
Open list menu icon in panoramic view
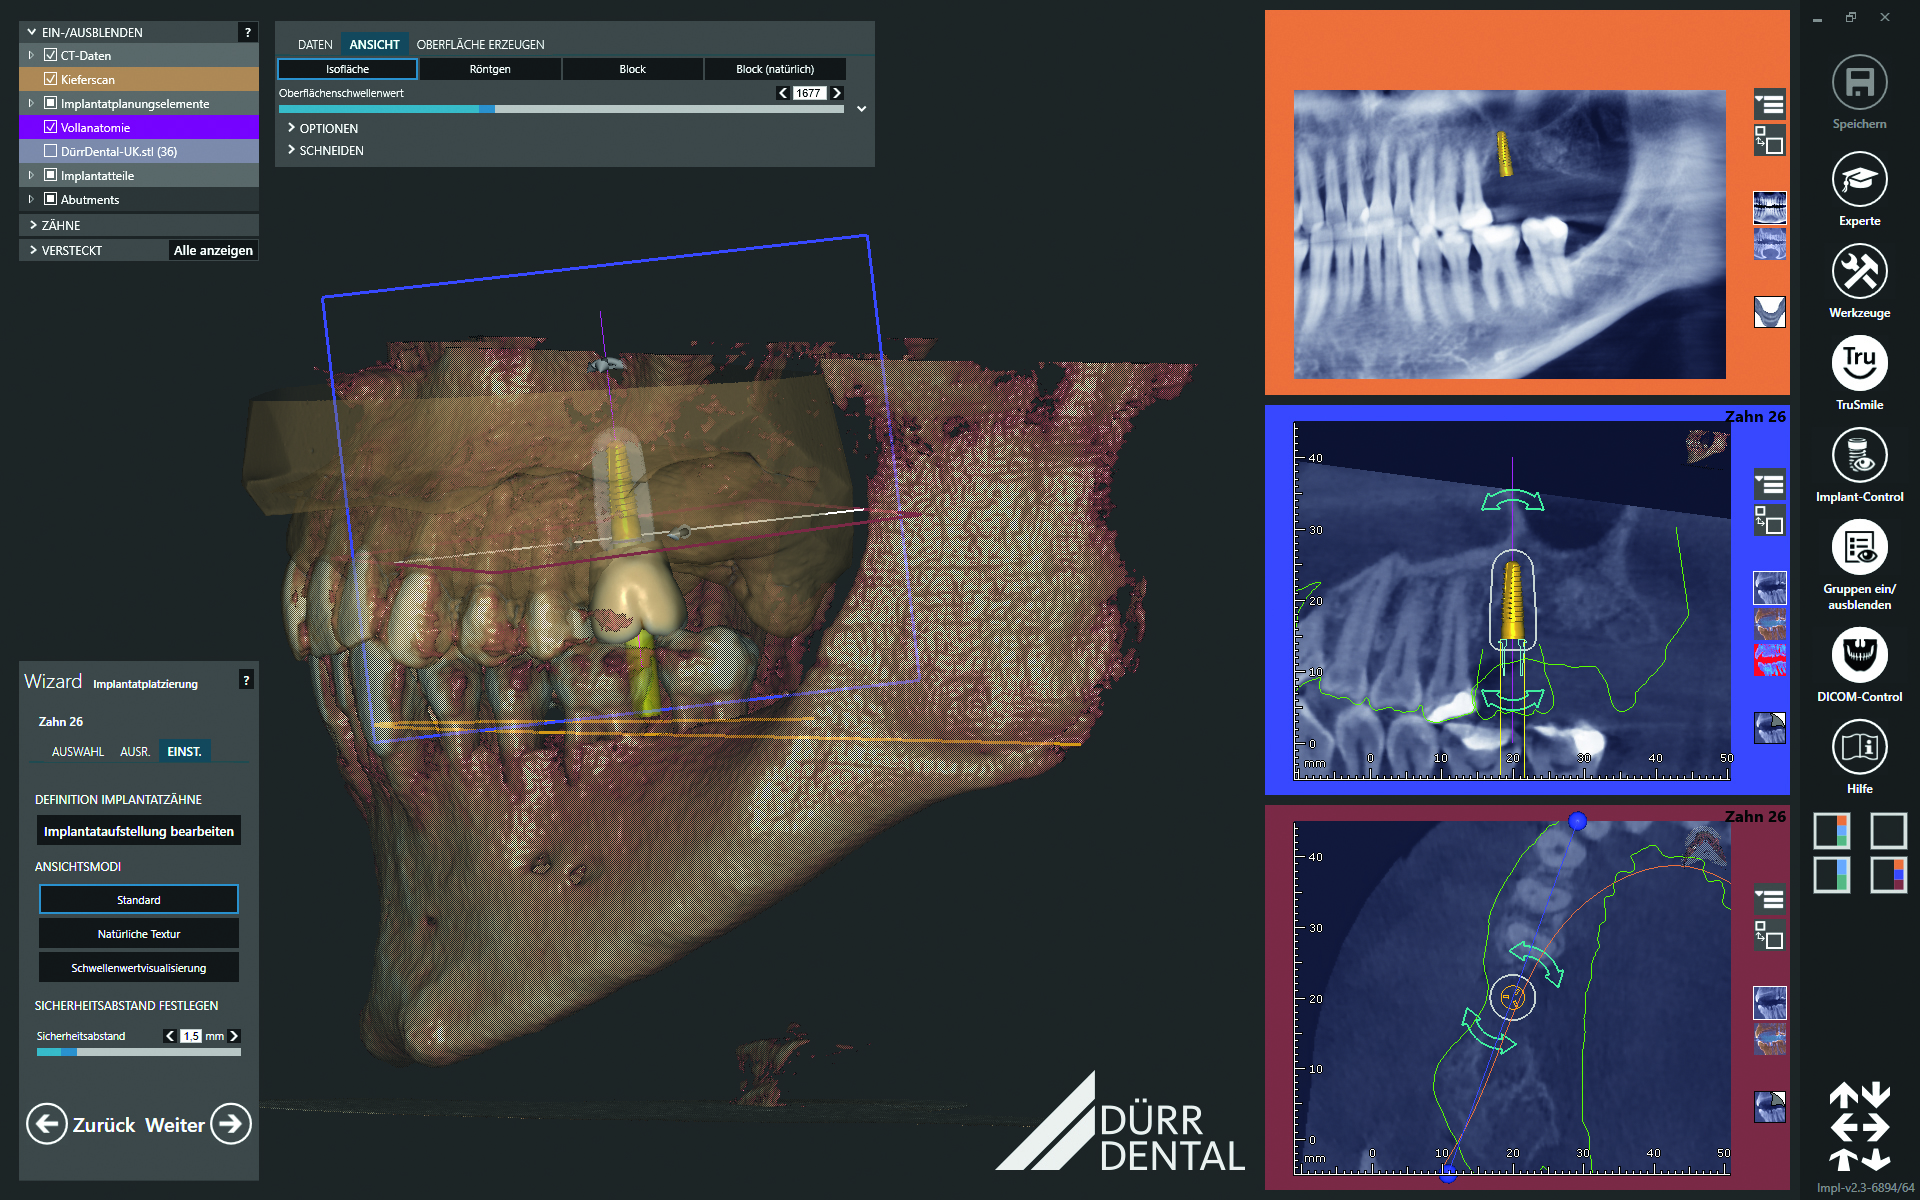coord(1769,104)
